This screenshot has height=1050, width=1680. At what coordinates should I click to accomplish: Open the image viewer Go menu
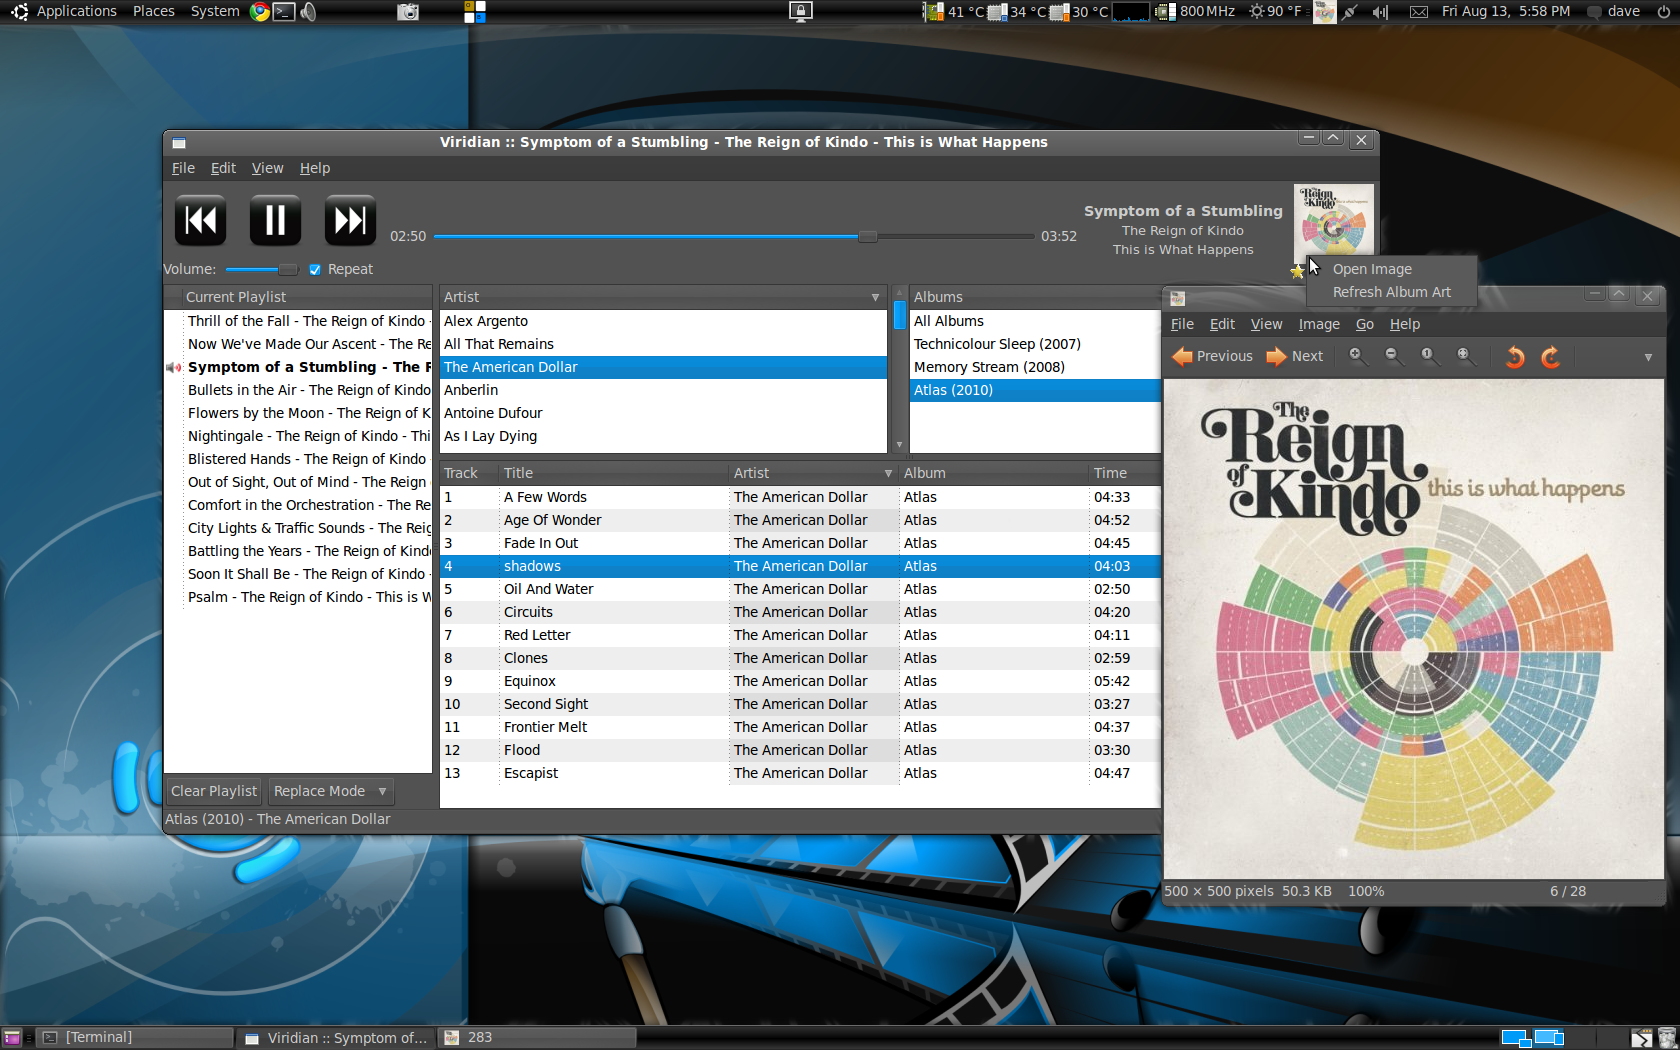1364,324
